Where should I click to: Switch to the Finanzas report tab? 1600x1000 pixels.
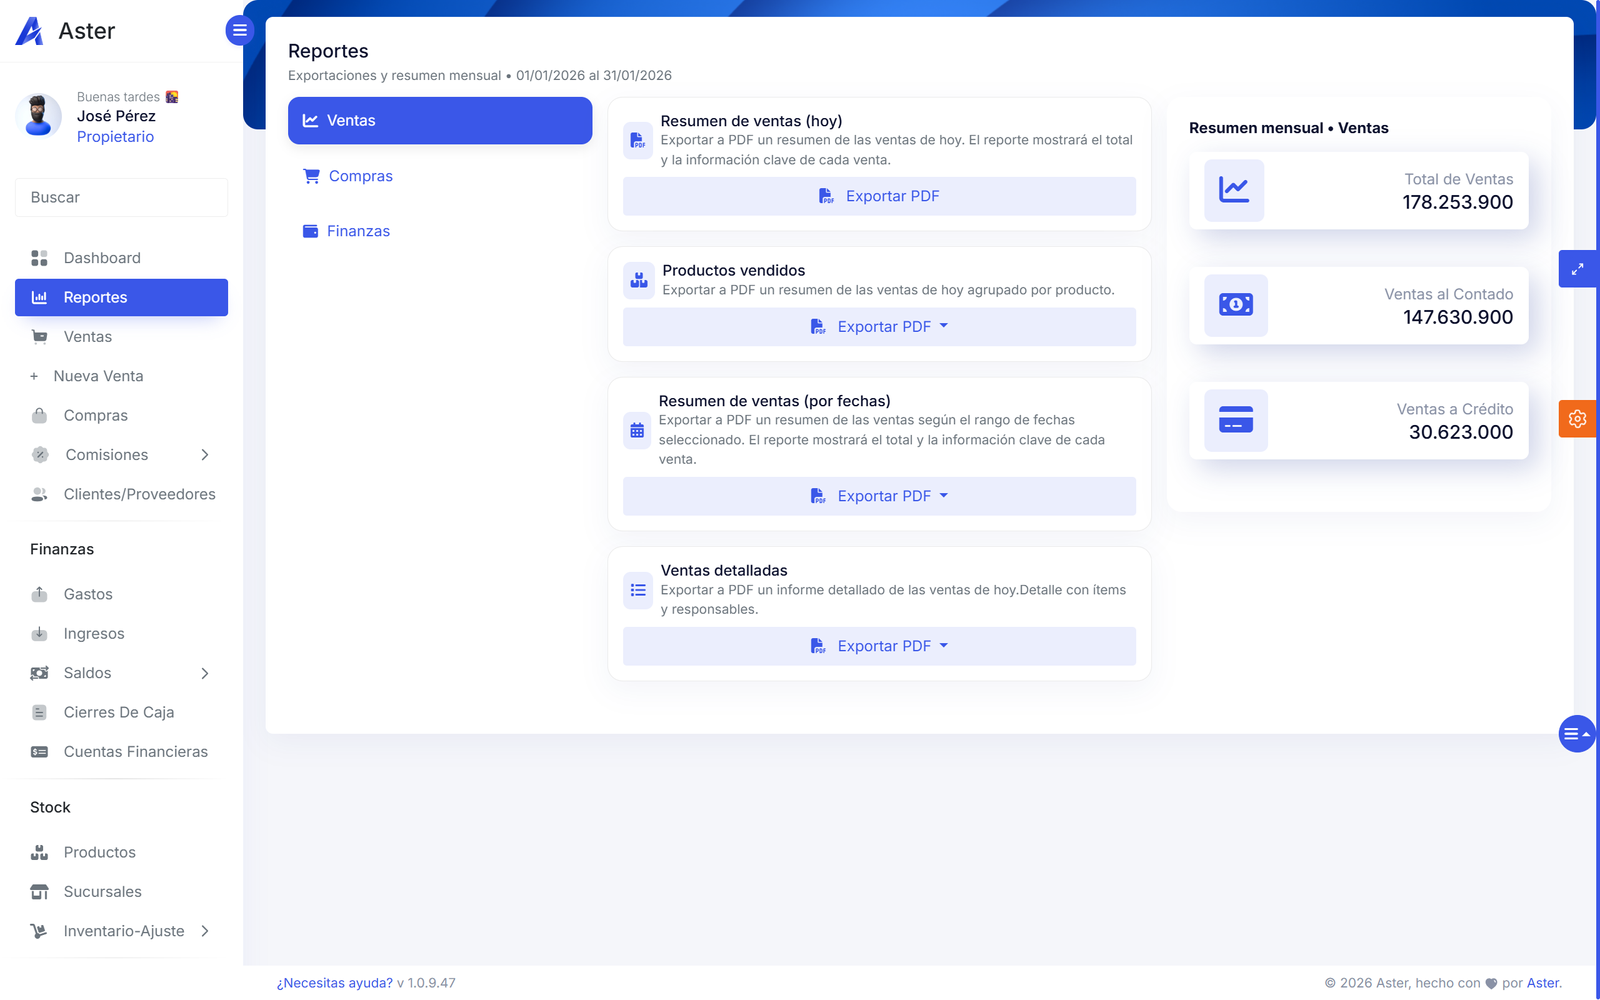pos(358,231)
